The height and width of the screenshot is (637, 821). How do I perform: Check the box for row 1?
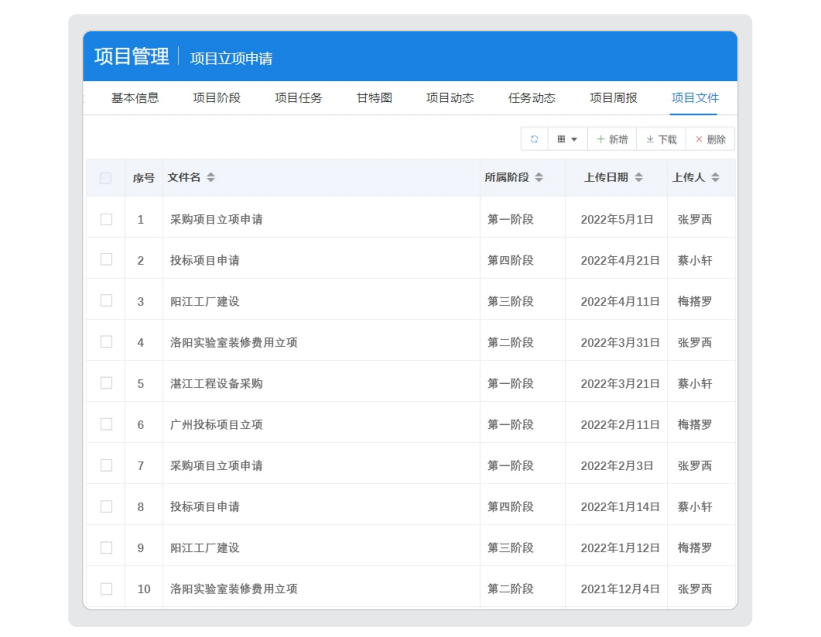click(x=106, y=219)
